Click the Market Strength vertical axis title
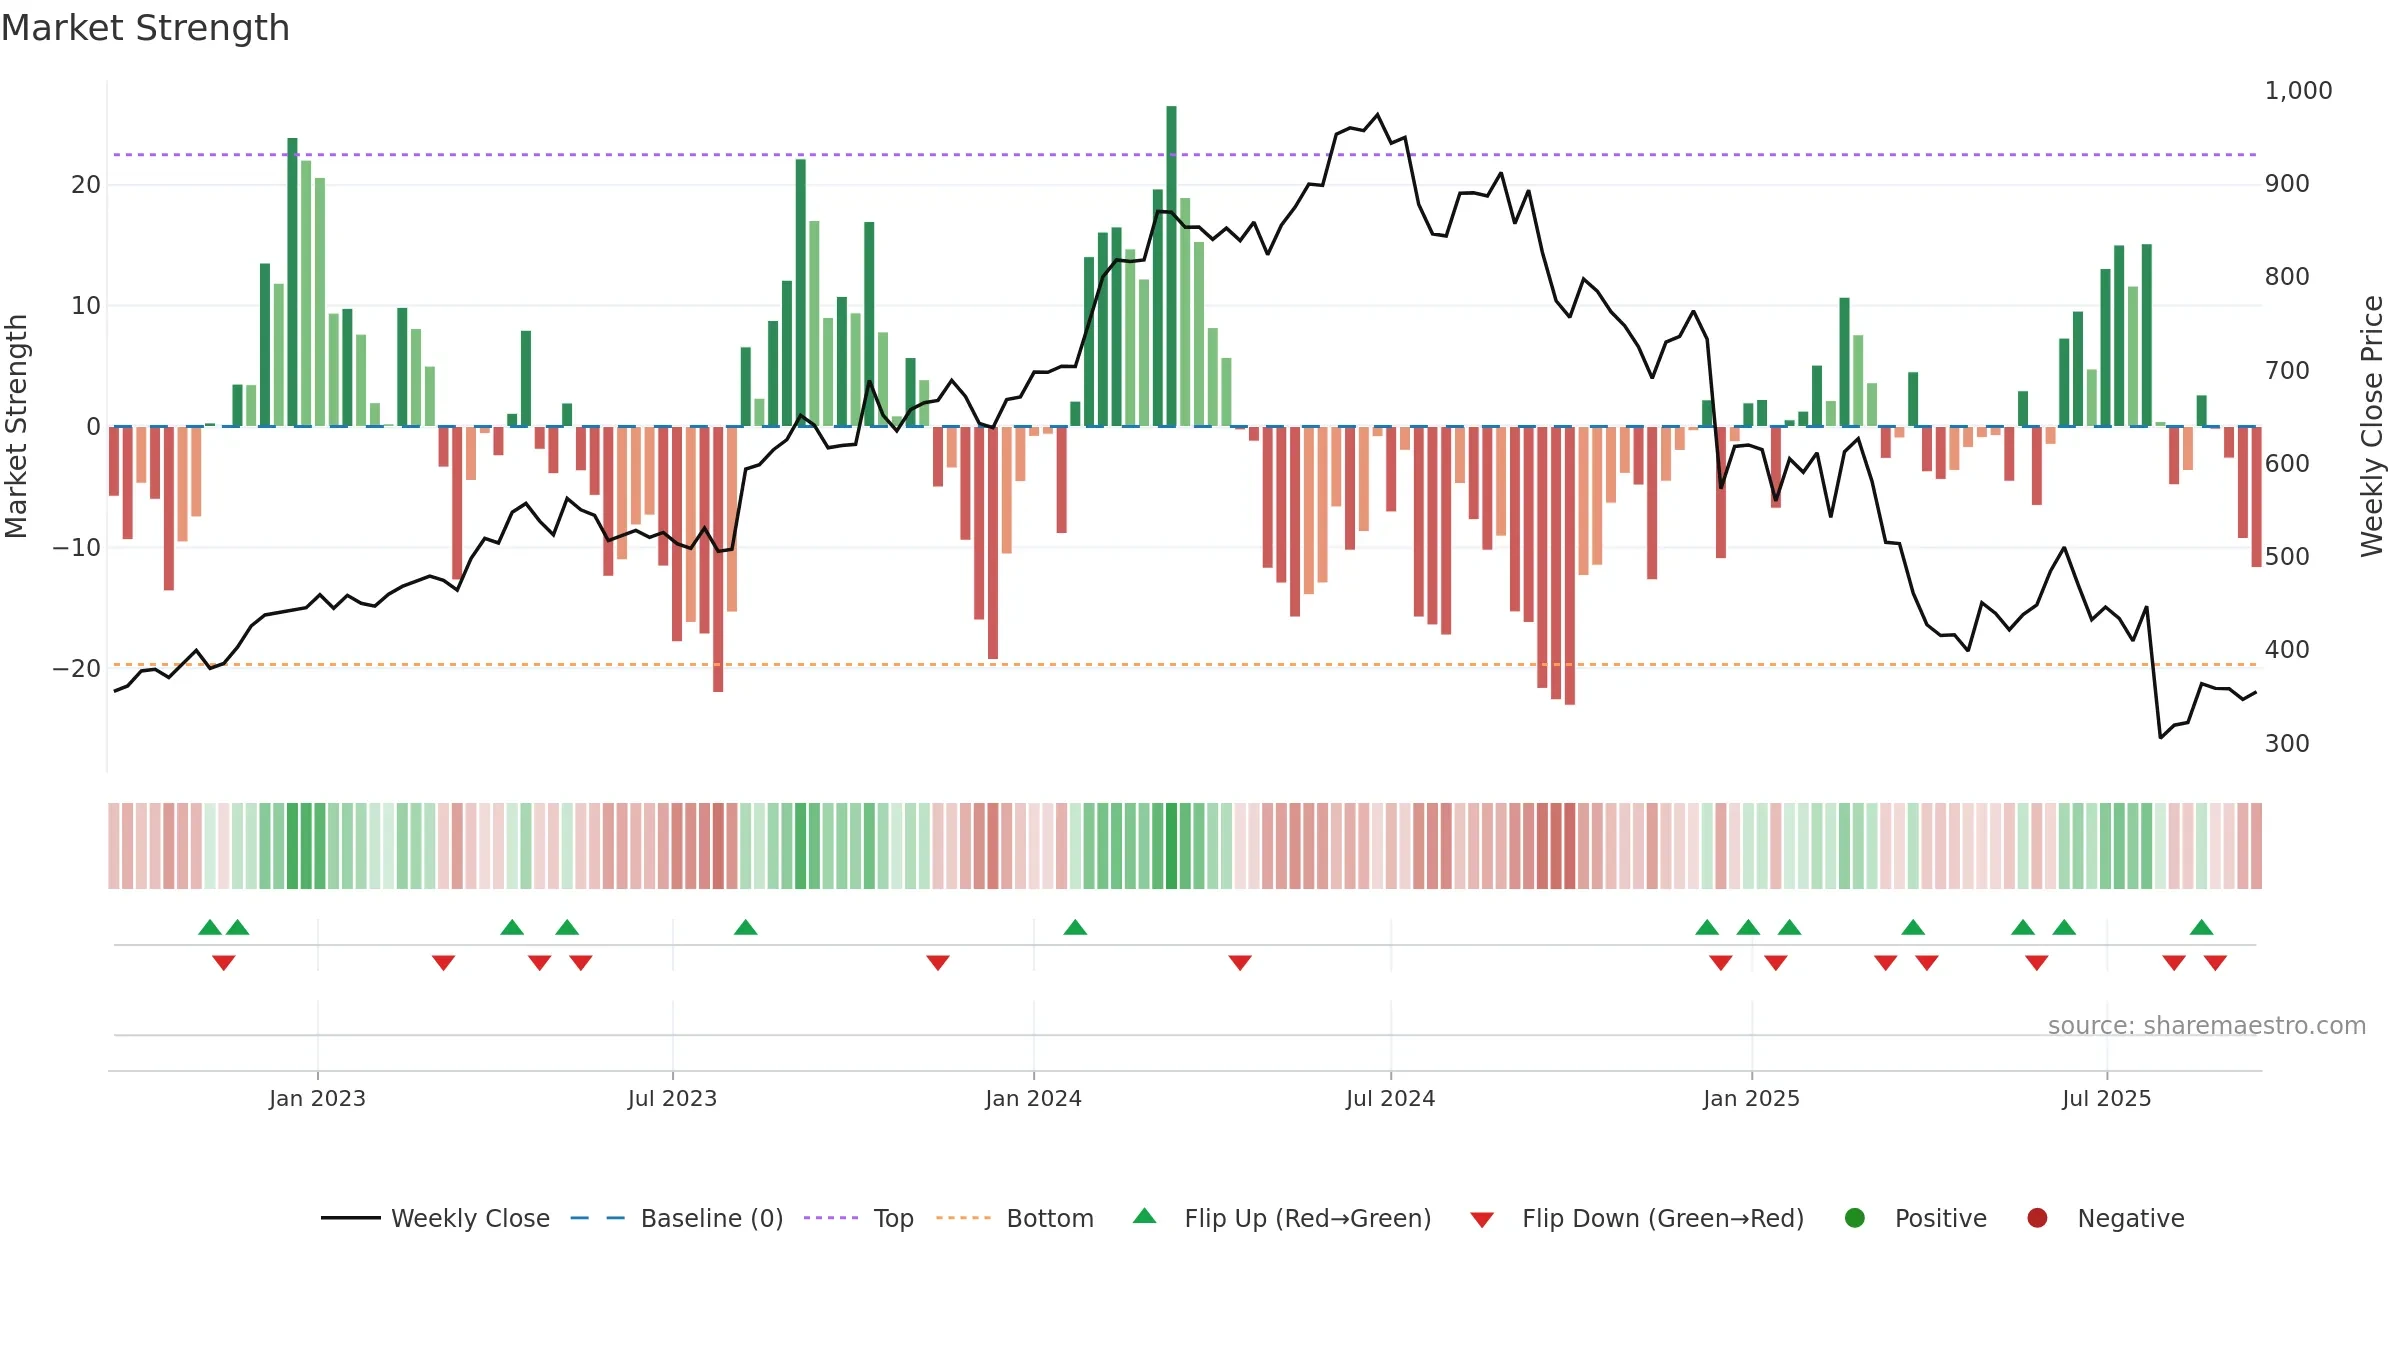The width and height of the screenshot is (2400, 1350). [16, 426]
